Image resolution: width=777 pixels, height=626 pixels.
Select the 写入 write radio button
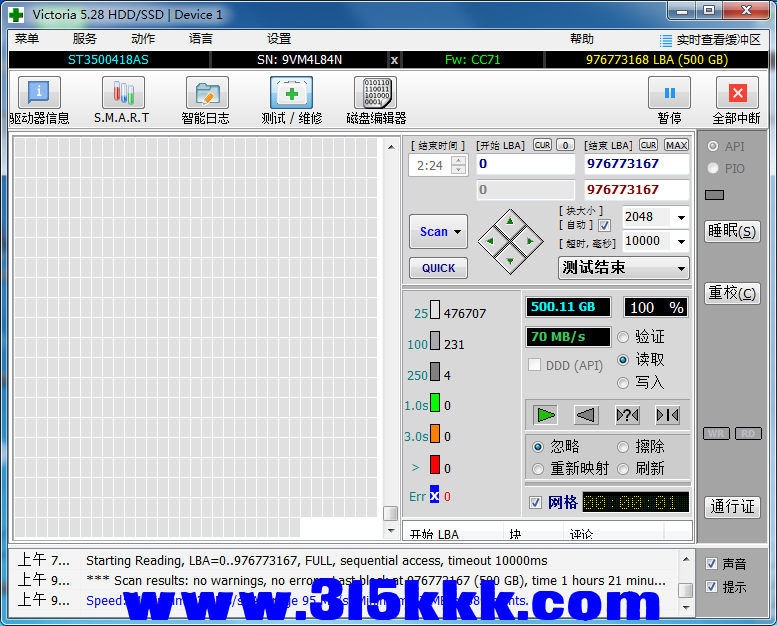[623, 383]
